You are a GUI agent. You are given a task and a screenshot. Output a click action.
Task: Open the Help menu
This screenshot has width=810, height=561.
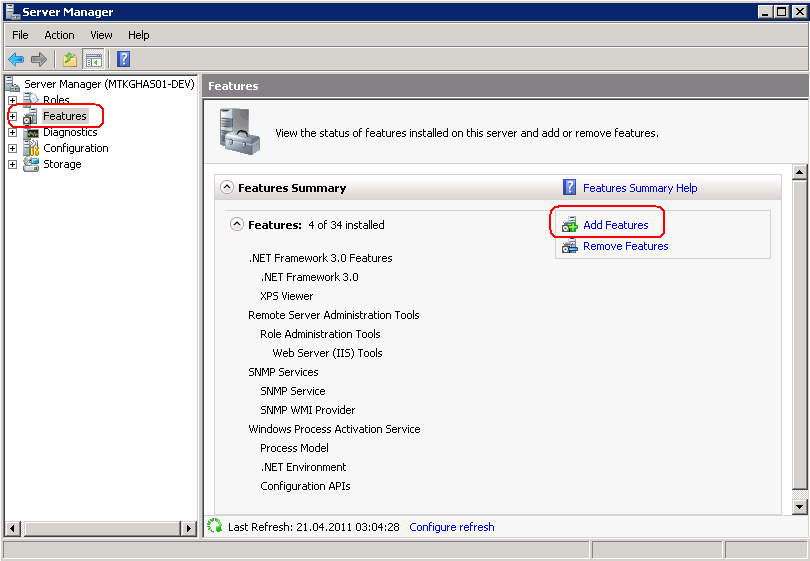(x=138, y=35)
